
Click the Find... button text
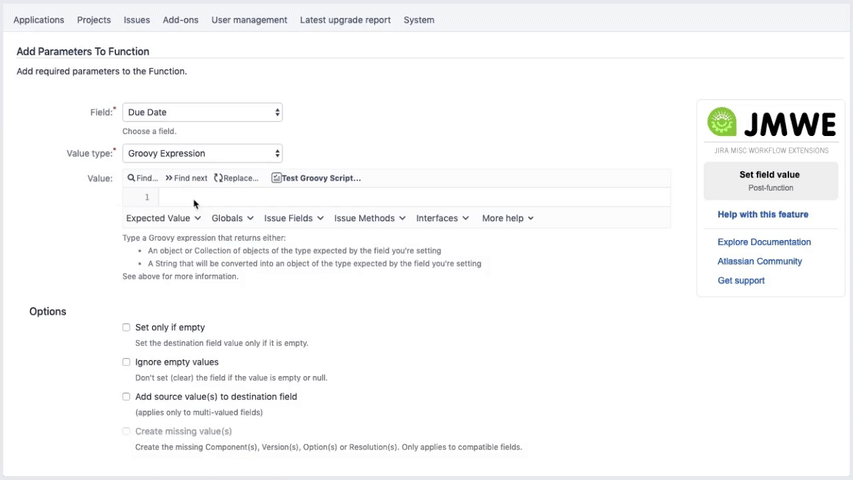[x=147, y=178]
